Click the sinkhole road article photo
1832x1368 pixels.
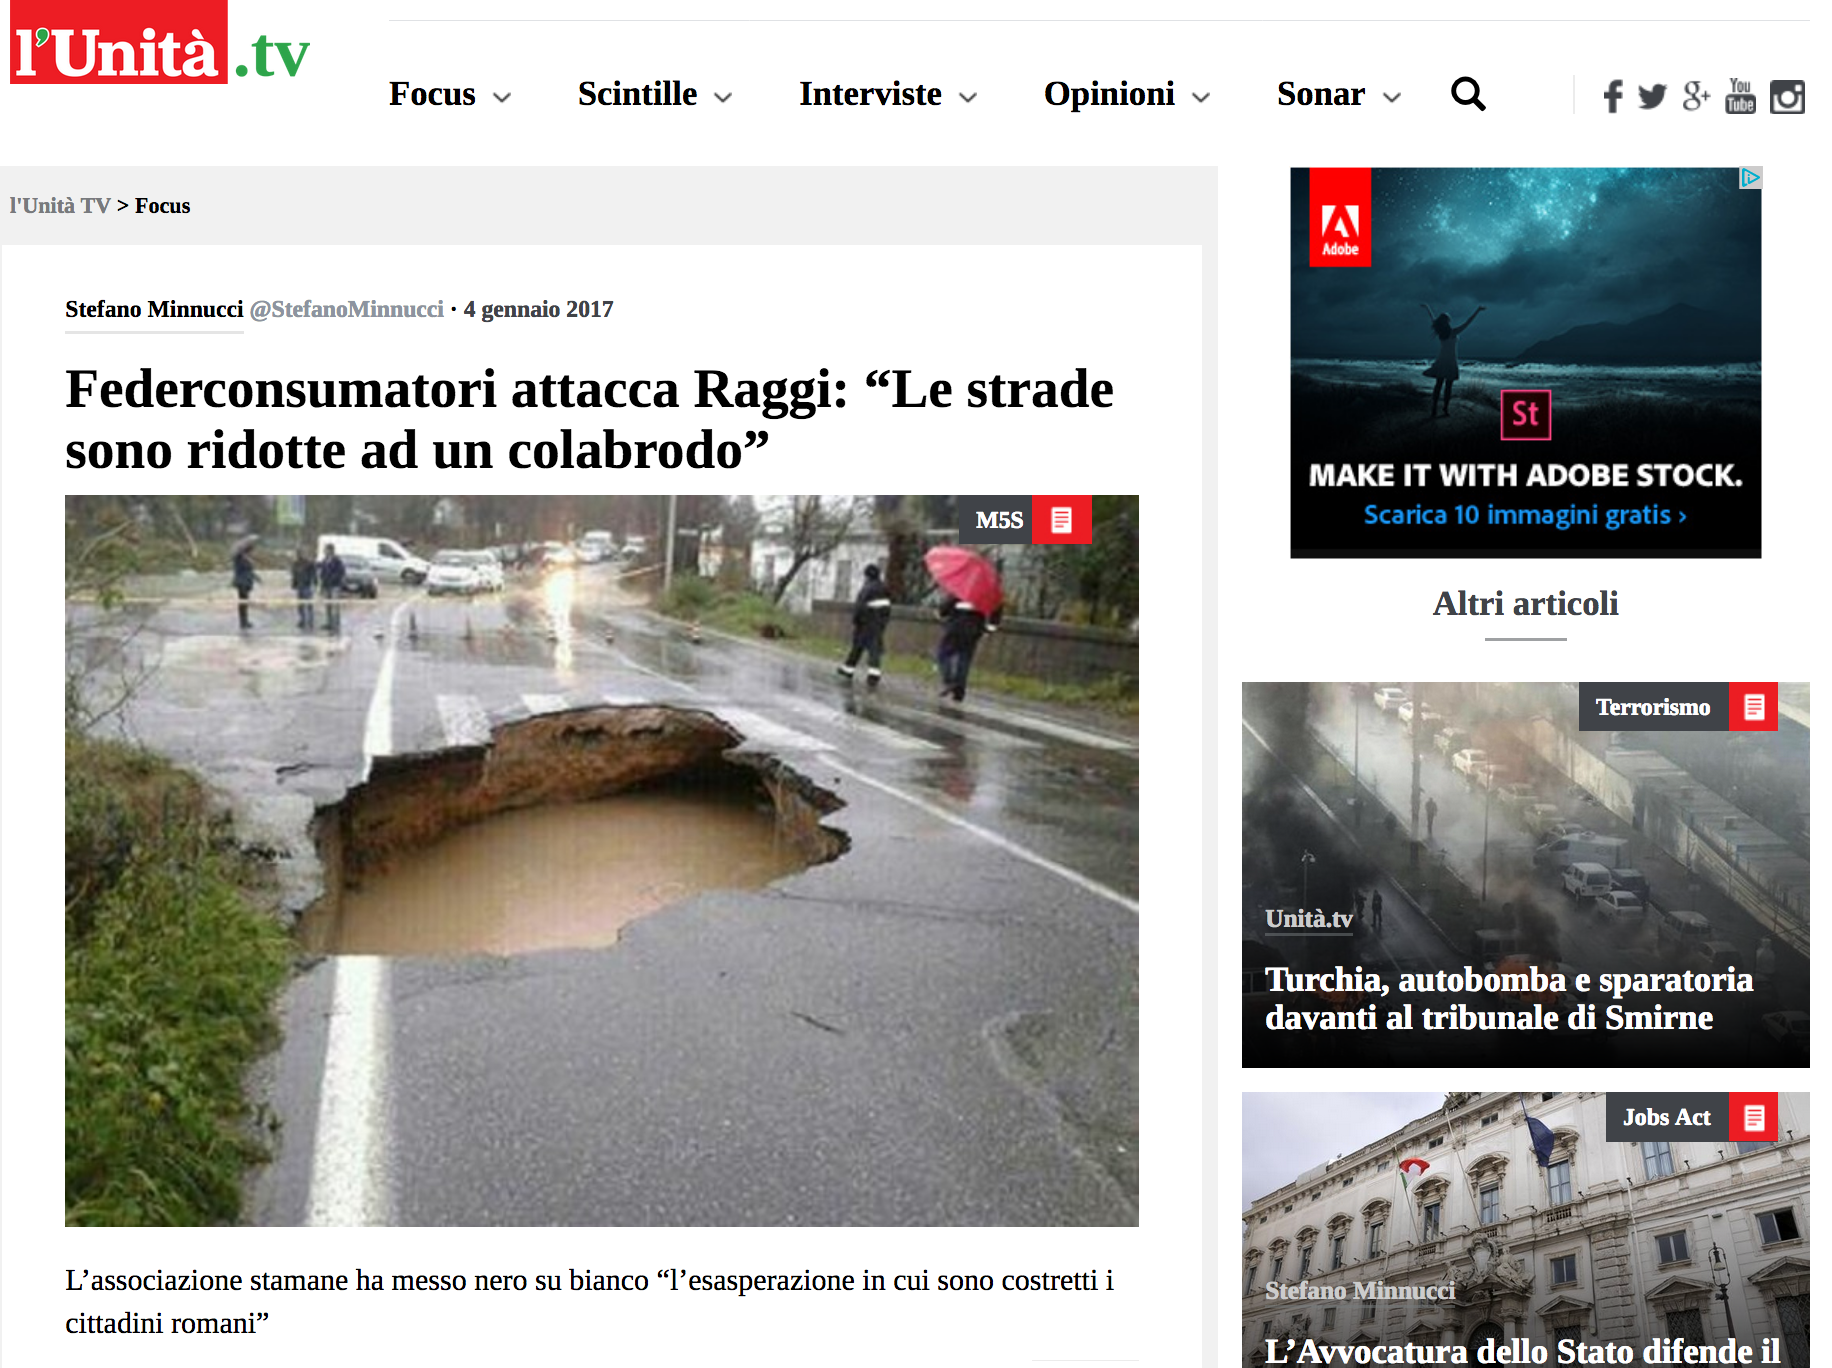pyautogui.click(x=602, y=861)
